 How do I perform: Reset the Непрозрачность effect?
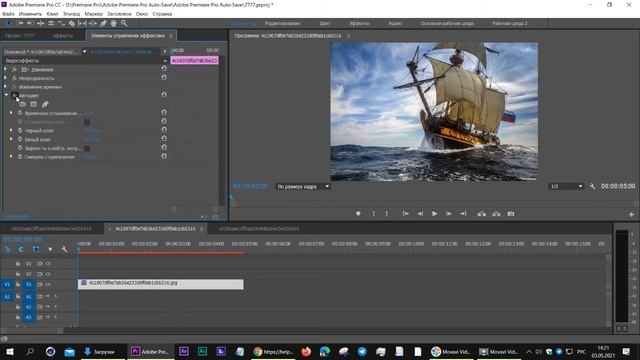(164, 78)
